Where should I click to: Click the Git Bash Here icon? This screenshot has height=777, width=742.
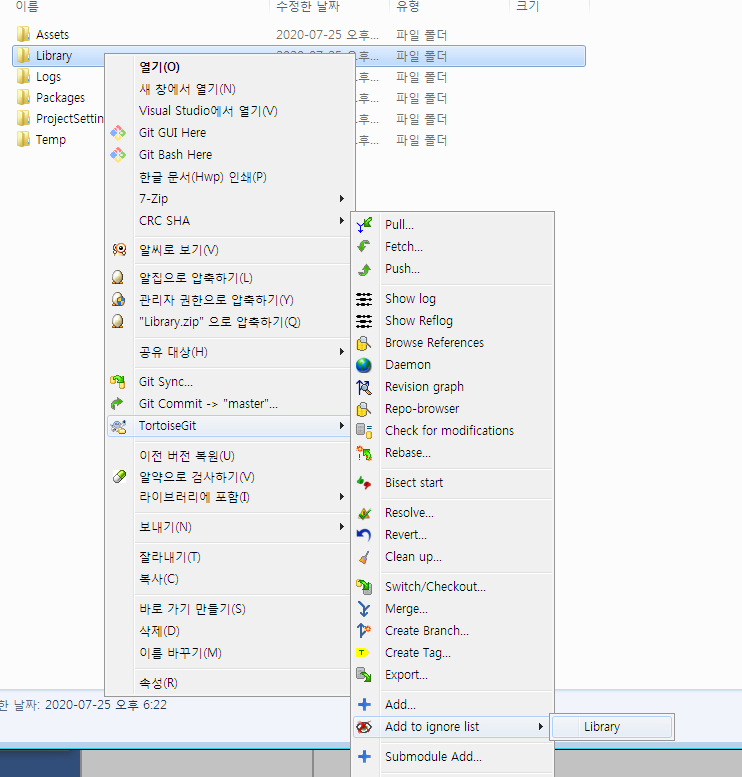pos(118,155)
